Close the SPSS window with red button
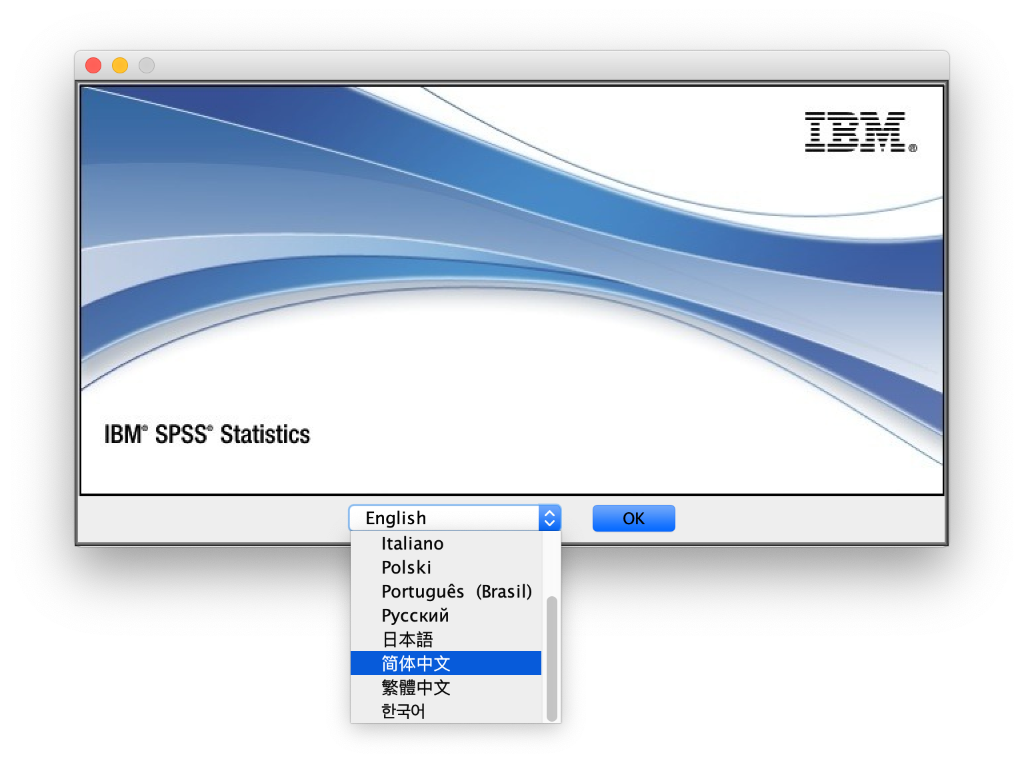Screen dimensions: 1024x759 pyautogui.click(x=93, y=65)
